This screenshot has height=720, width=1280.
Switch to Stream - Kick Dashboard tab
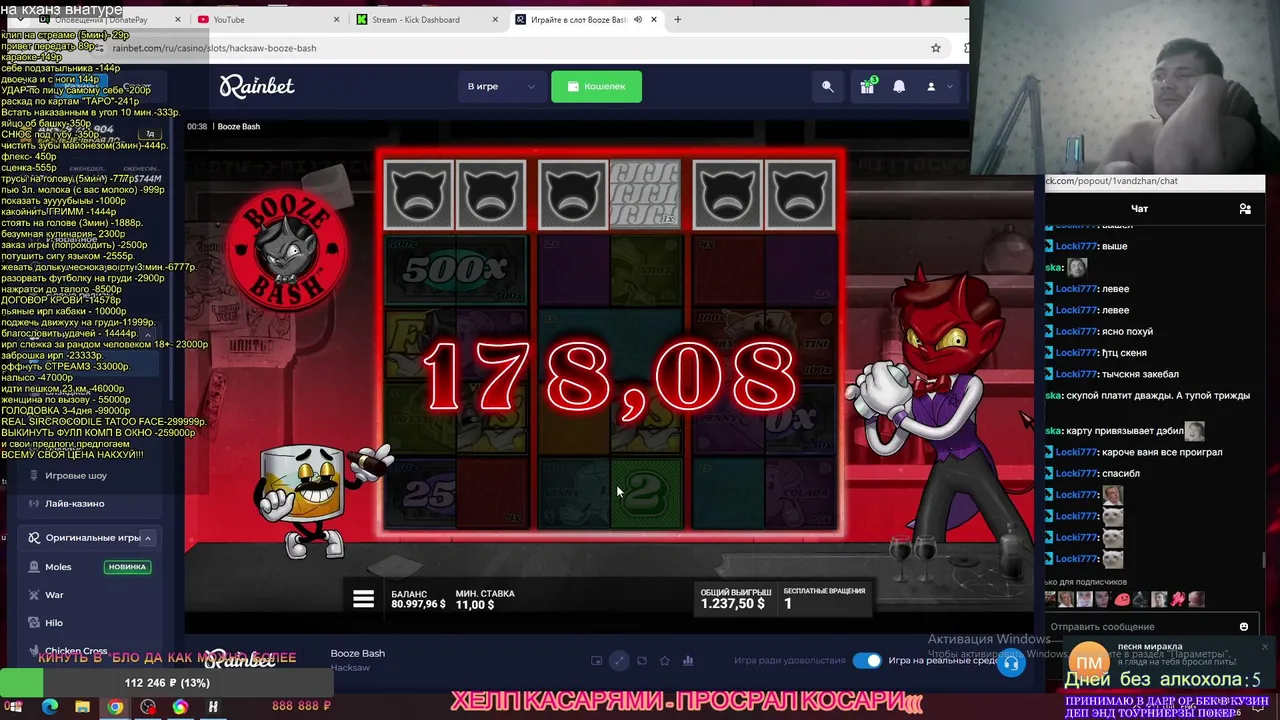pos(428,19)
